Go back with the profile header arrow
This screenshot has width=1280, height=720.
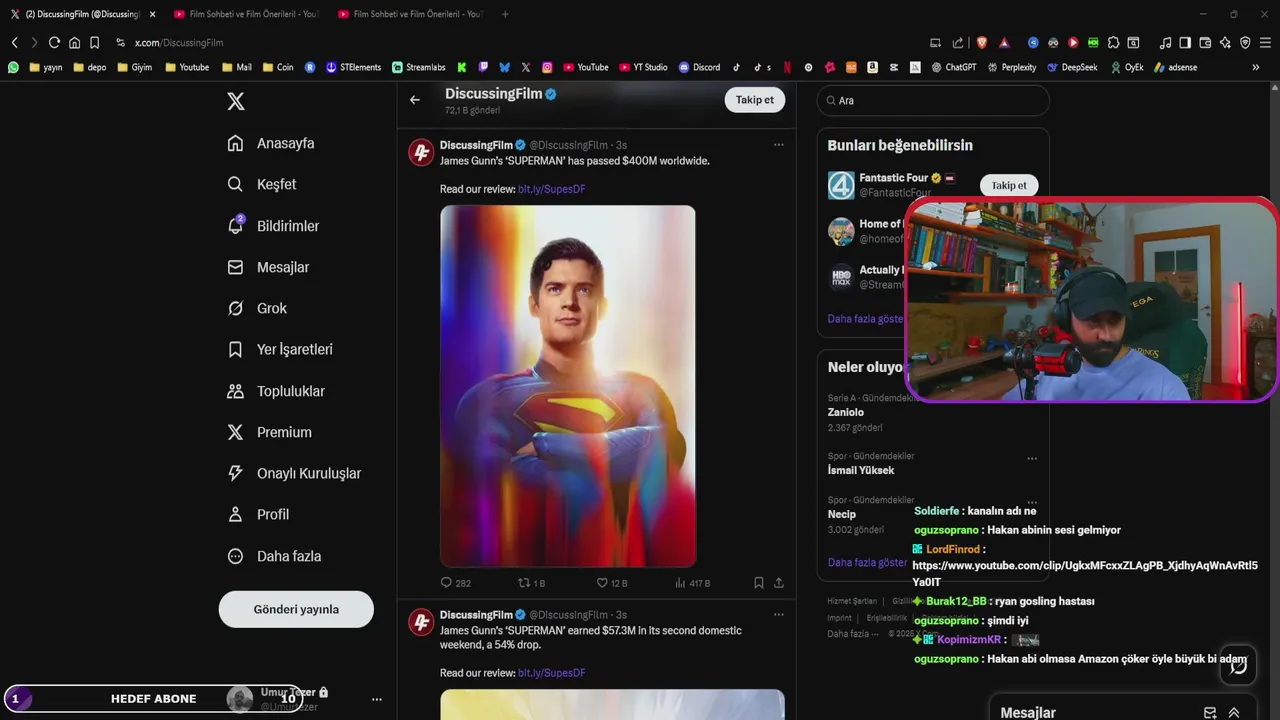pyautogui.click(x=415, y=100)
